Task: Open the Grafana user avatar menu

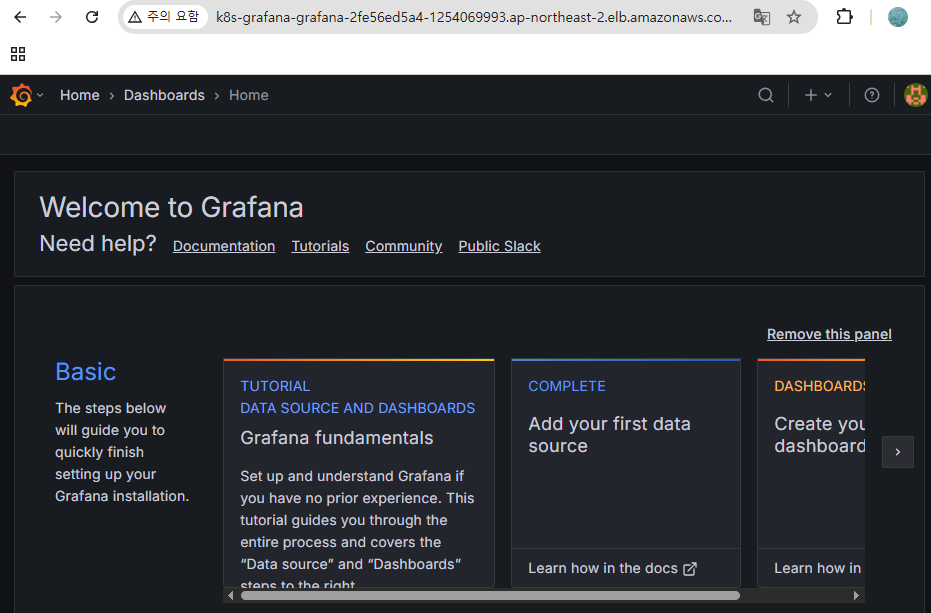Action: point(915,95)
